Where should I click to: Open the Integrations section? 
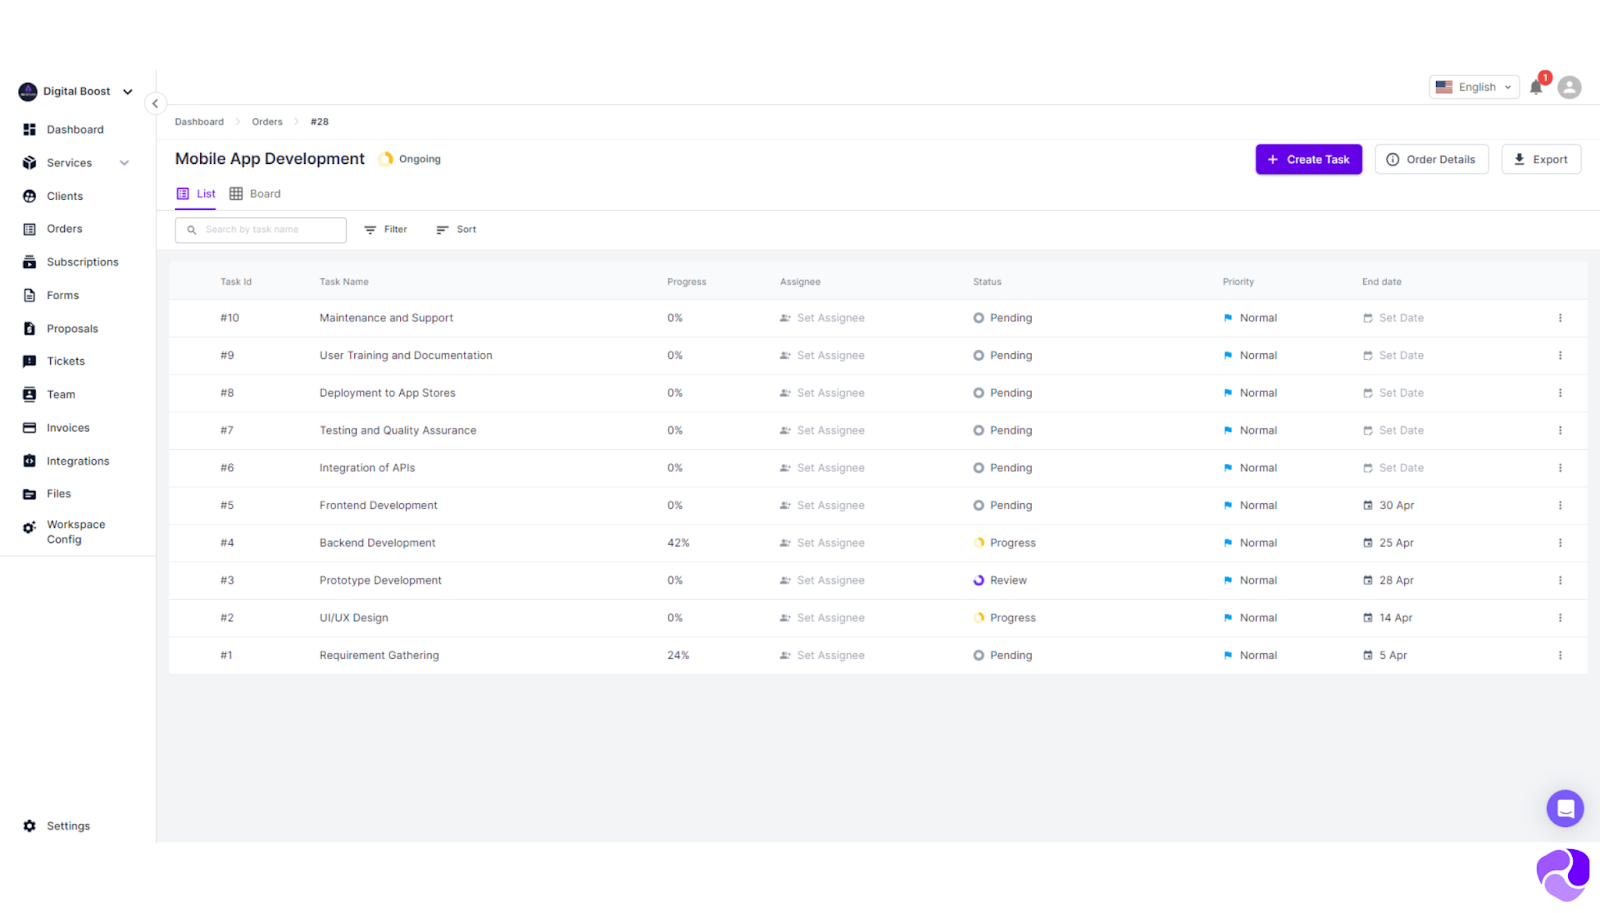click(78, 460)
